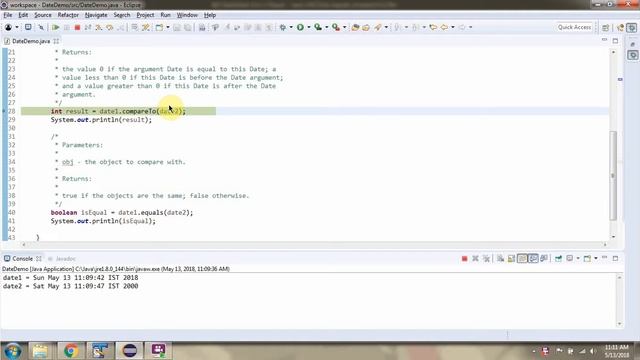640x360 pixels.
Task: Open the Edit menu
Action: (23, 15)
